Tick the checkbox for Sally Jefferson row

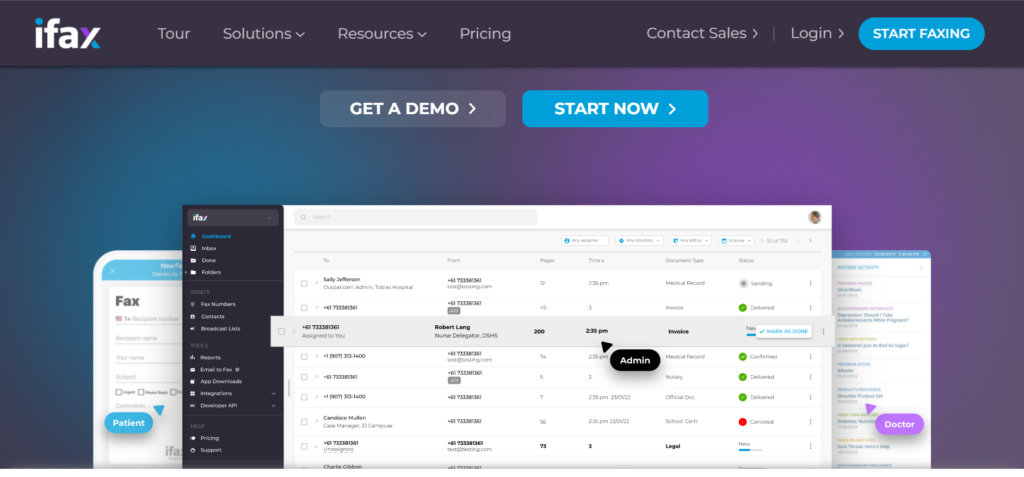click(304, 284)
